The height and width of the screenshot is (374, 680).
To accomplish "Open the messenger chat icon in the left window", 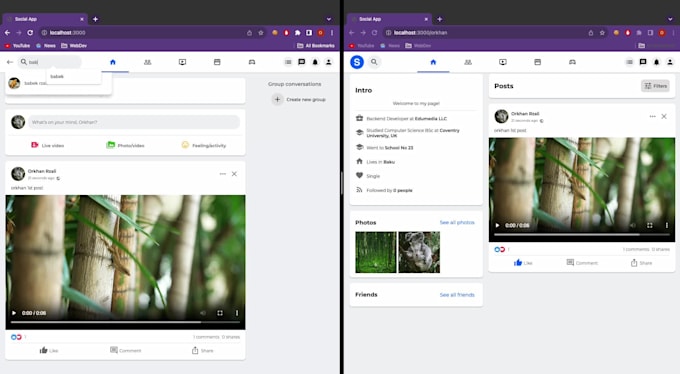I will (x=301, y=62).
